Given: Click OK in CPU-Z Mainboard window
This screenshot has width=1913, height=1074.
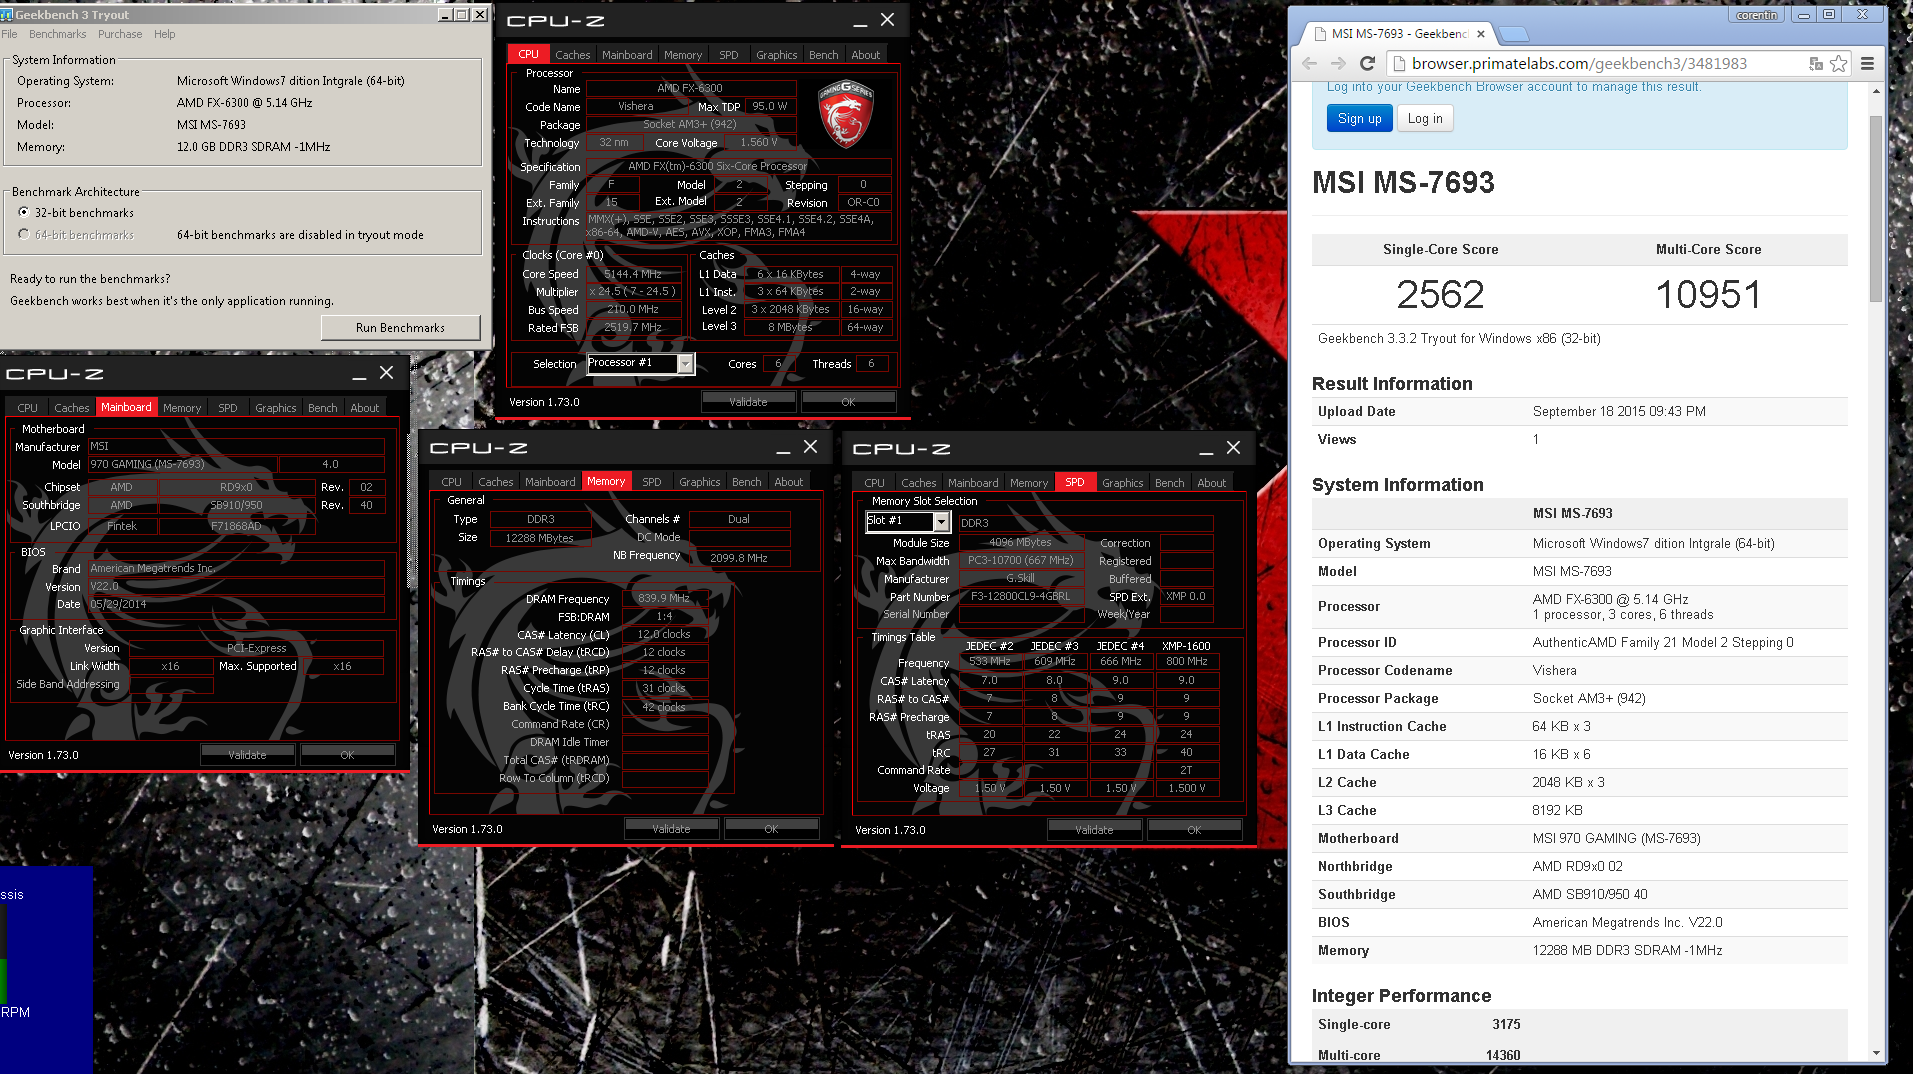Looking at the screenshot, I should tap(347, 755).
